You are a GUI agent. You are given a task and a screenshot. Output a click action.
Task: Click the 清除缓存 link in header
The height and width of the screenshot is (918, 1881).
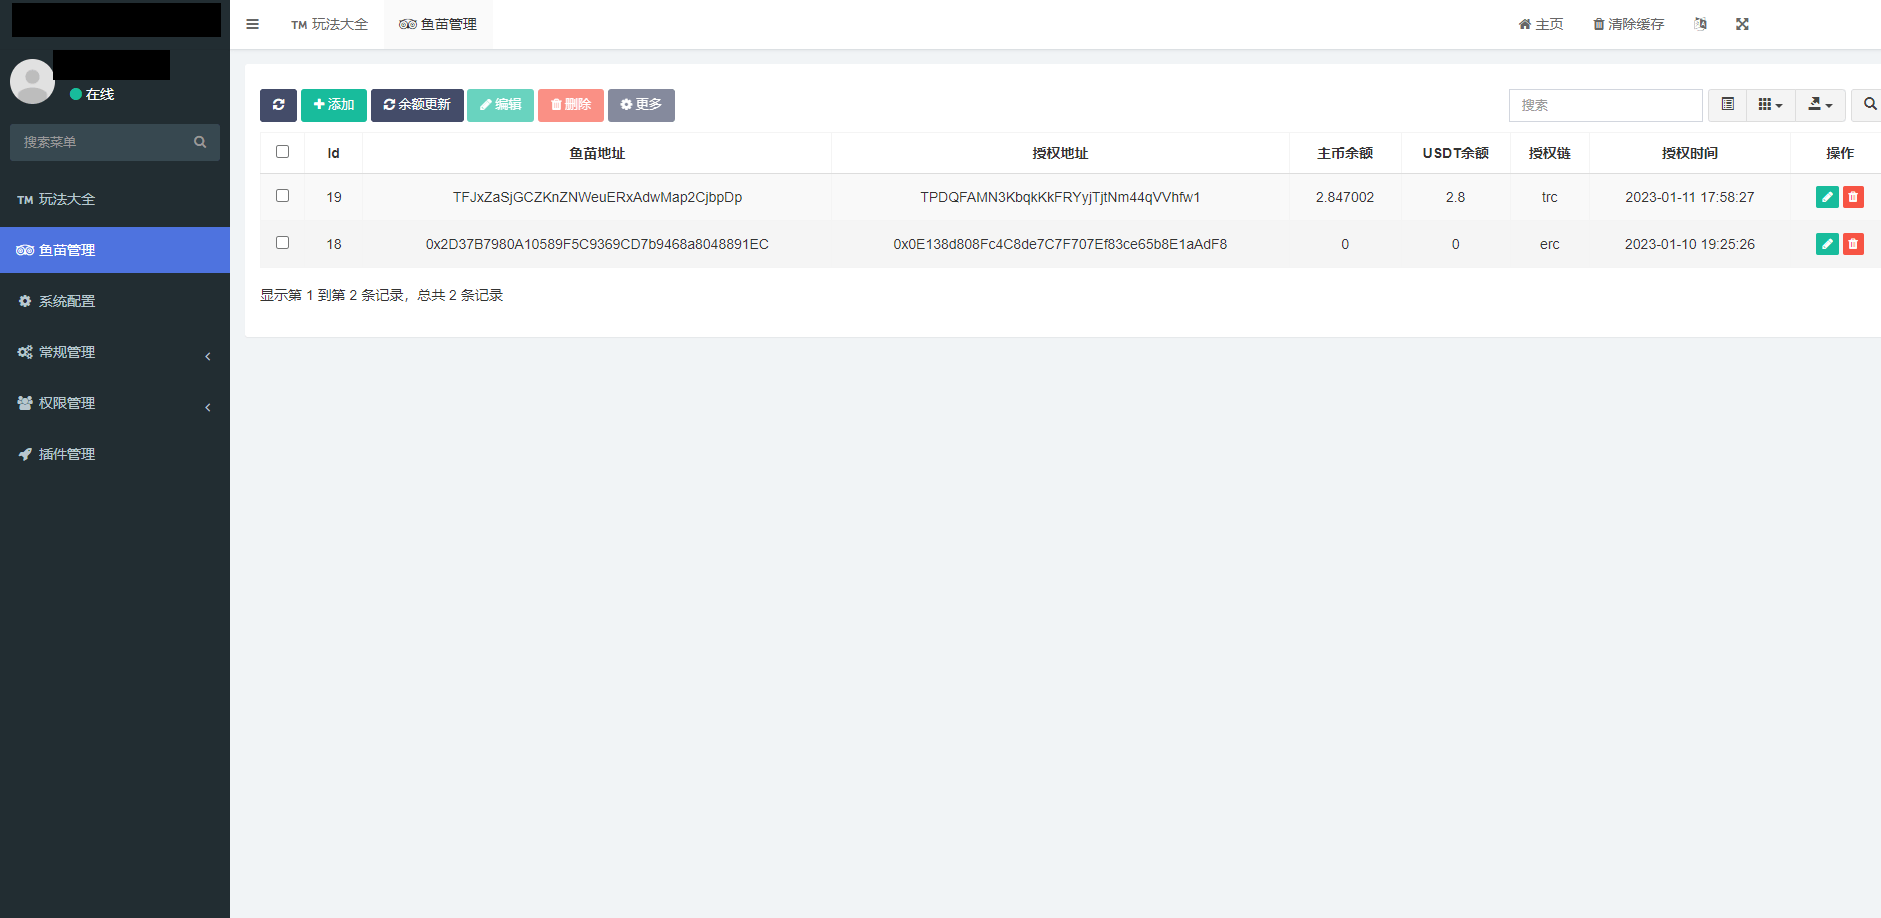click(1628, 24)
